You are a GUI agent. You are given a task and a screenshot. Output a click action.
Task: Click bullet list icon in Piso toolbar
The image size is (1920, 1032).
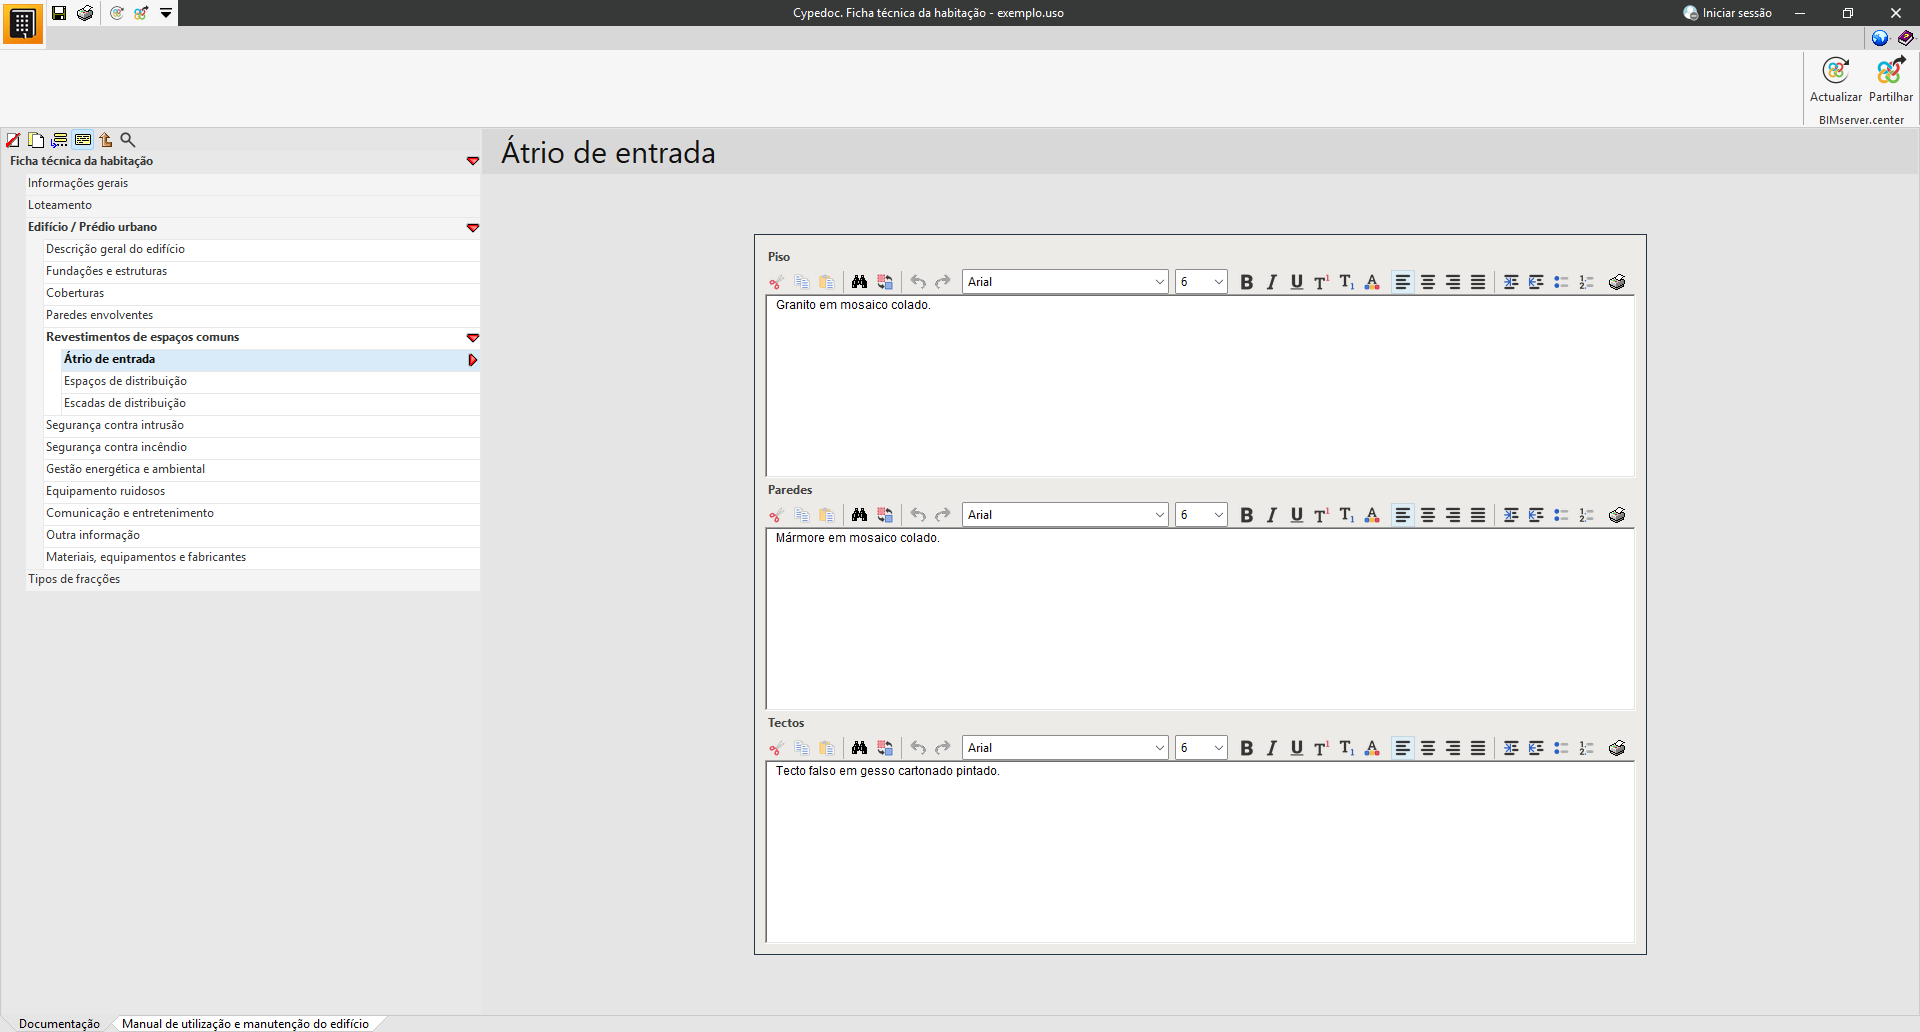[1561, 282]
